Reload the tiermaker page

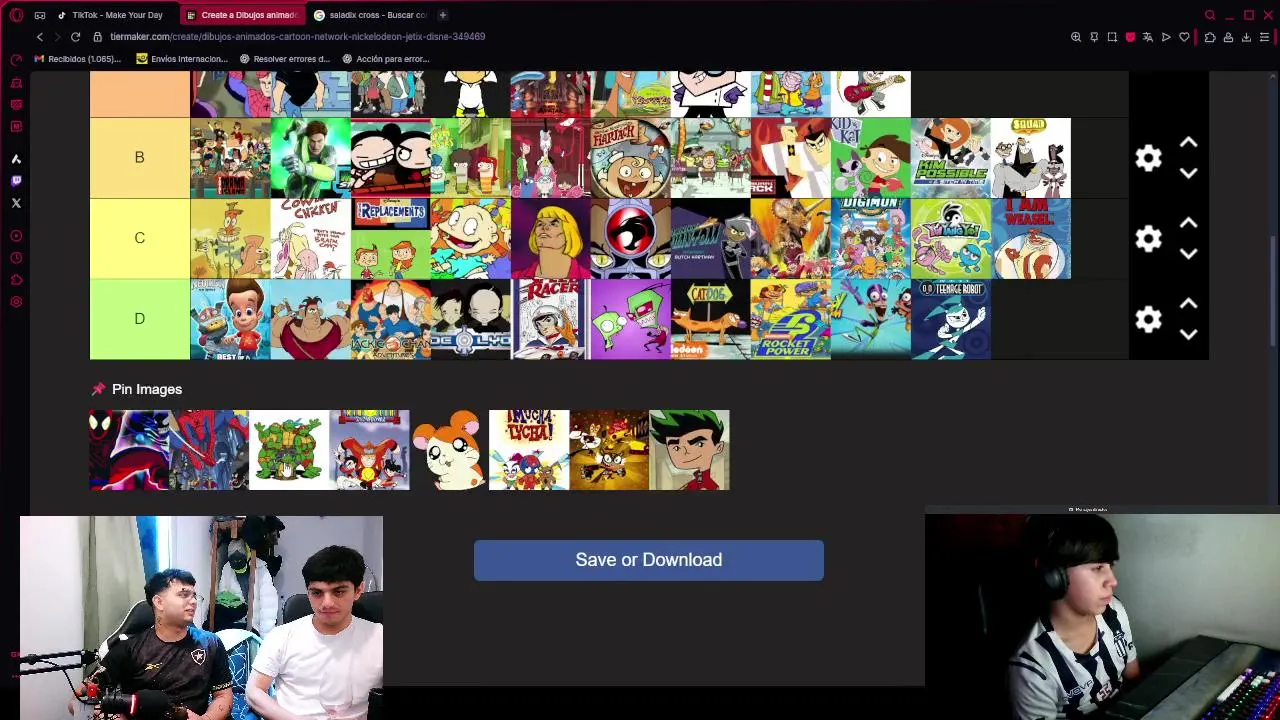[75, 37]
